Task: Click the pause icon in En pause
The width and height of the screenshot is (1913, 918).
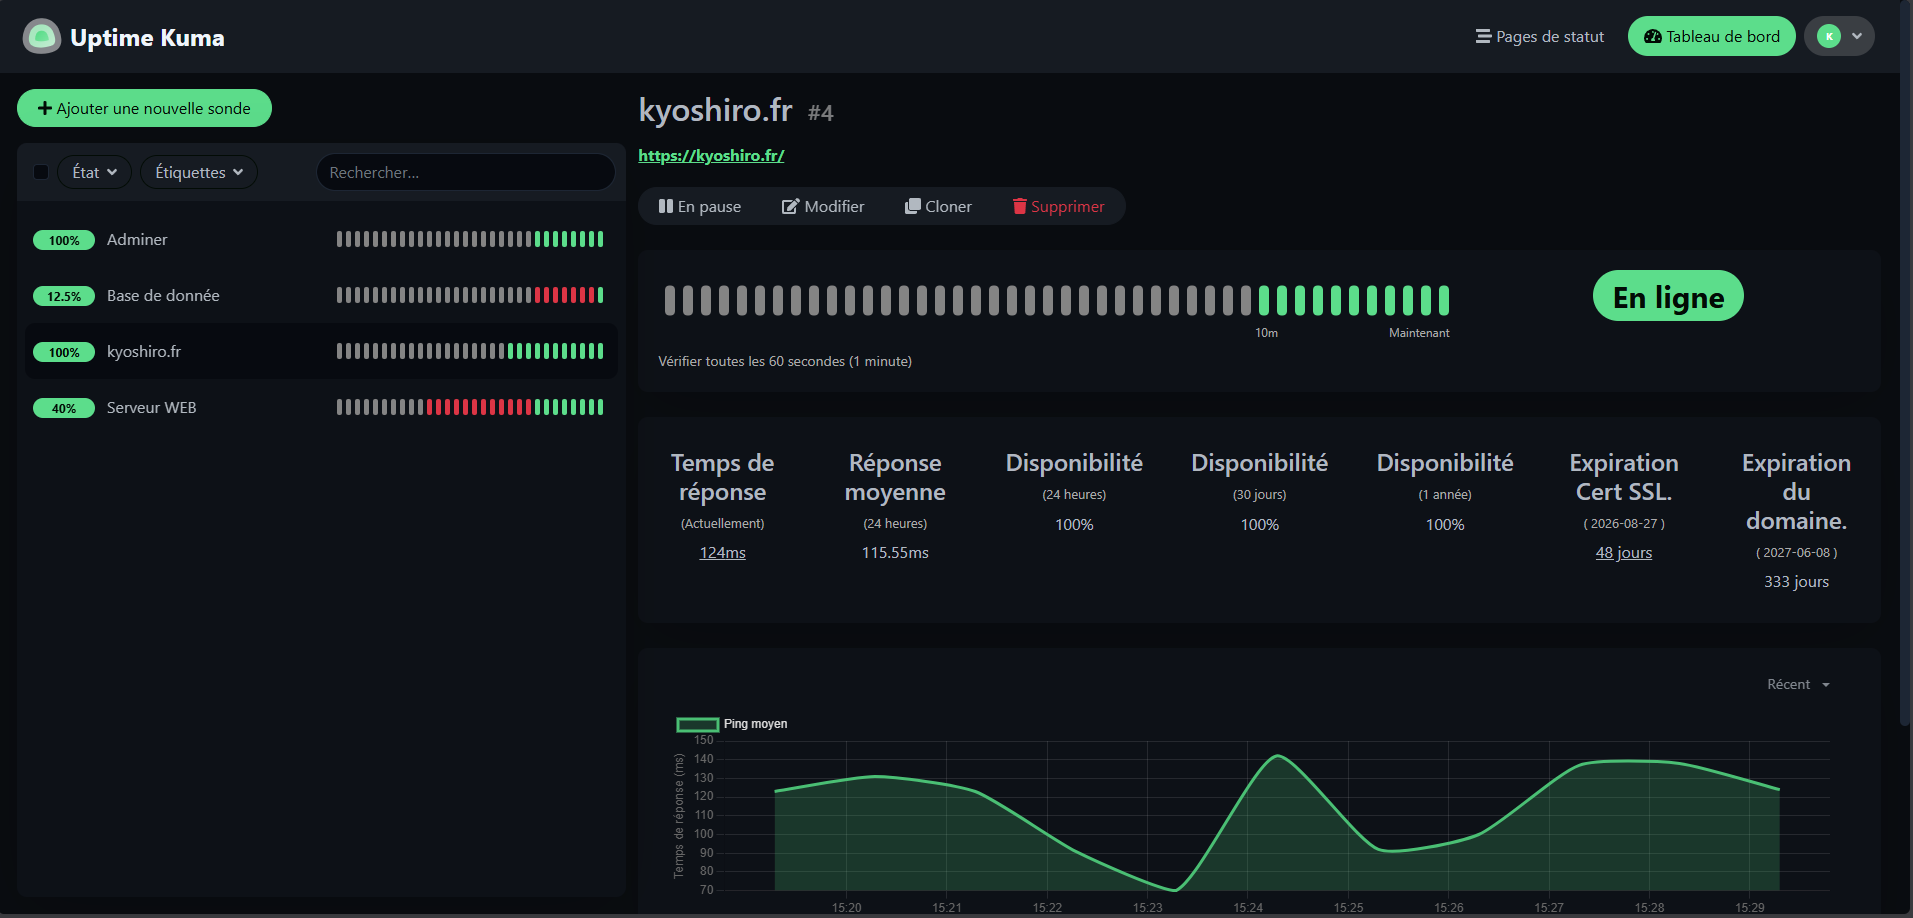Action: (x=666, y=206)
